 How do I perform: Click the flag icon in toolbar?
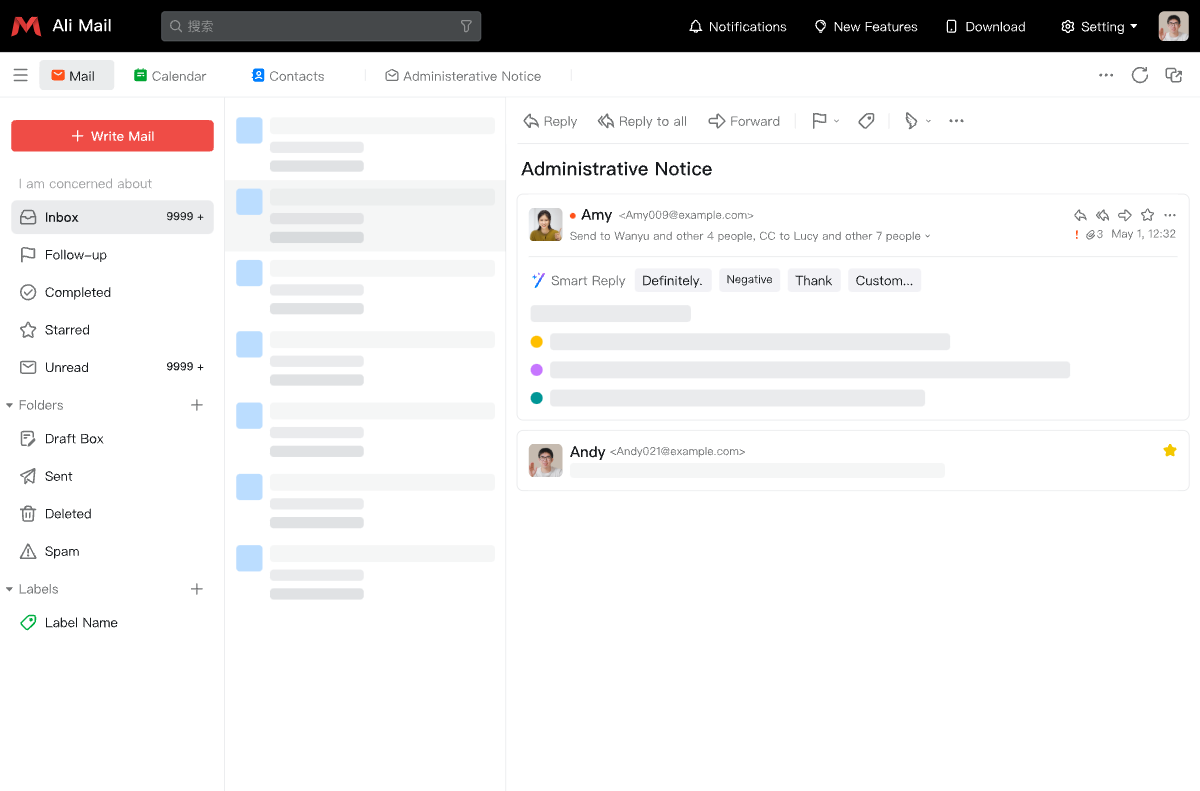[x=819, y=121]
